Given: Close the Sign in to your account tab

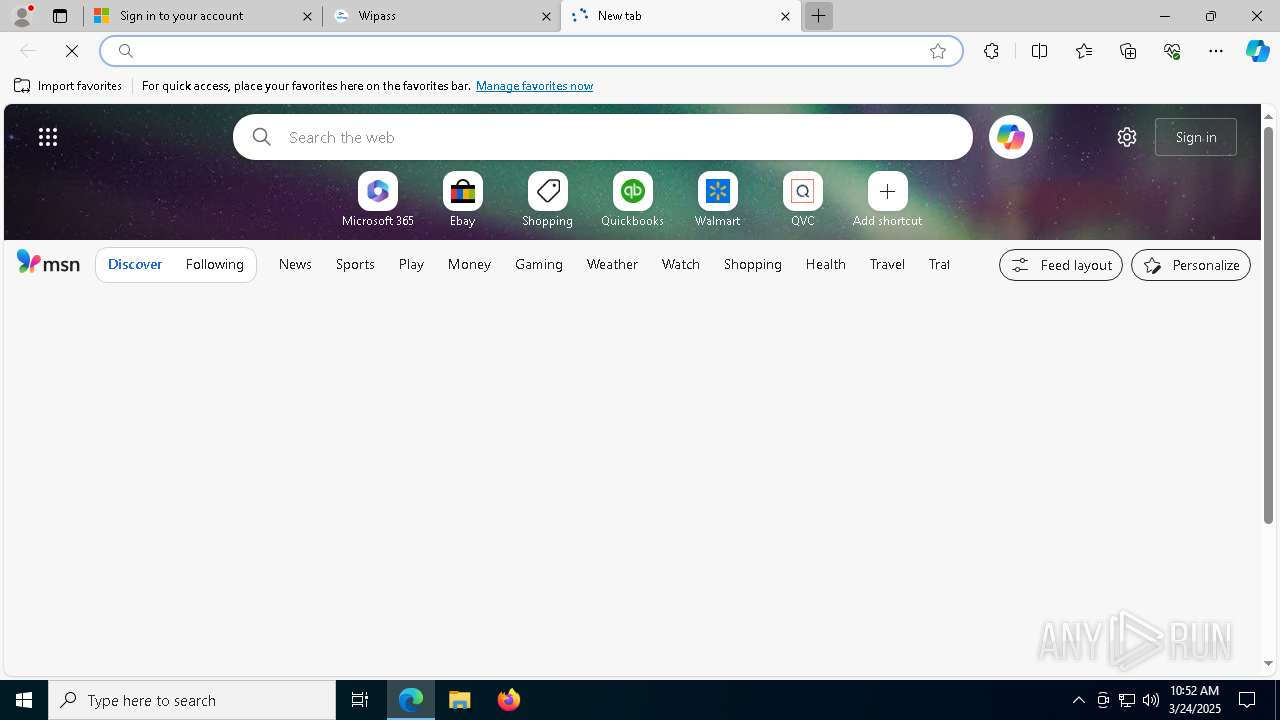Looking at the screenshot, I should point(307,16).
